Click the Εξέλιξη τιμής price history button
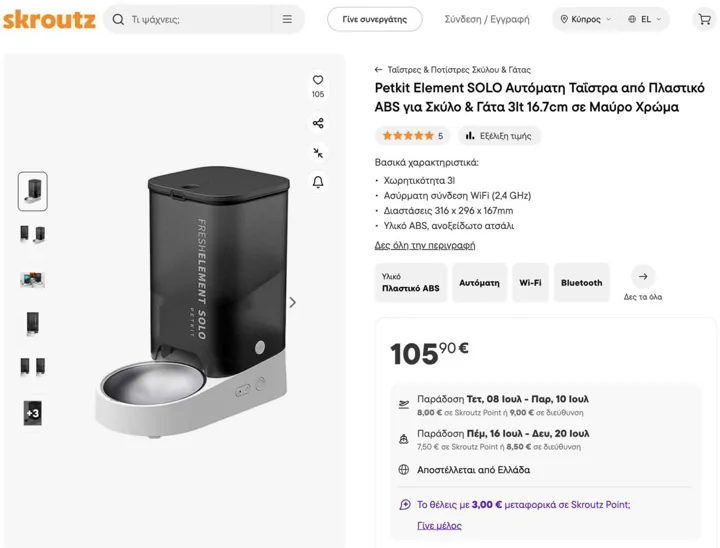 click(499, 136)
